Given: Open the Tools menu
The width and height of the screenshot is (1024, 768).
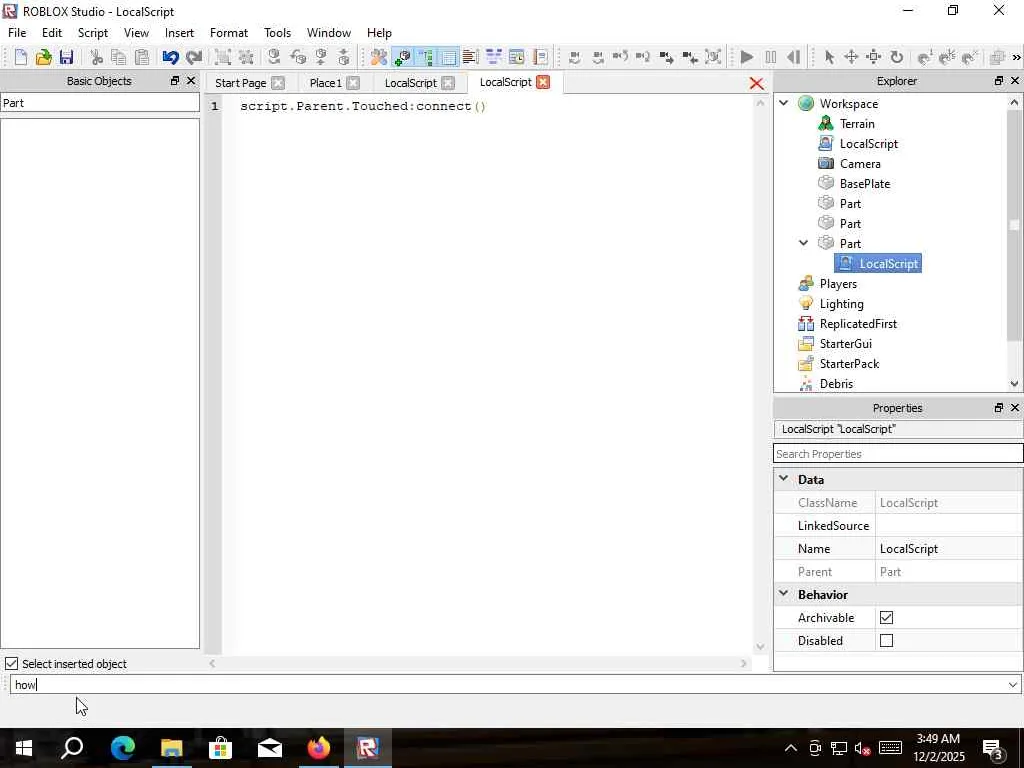Looking at the screenshot, I should coord(278,33).
